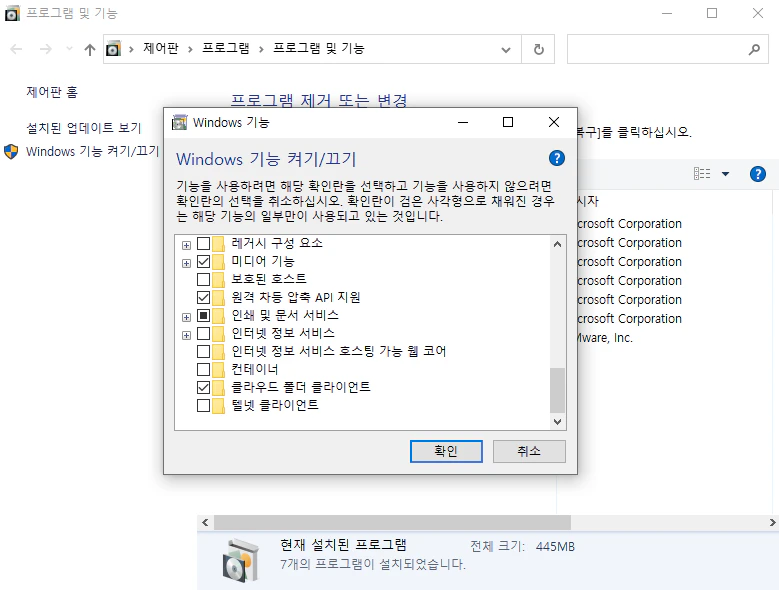Click the forward navigation arrow
The width and height of the screenshot is (779, 590).
click(46, 49)
